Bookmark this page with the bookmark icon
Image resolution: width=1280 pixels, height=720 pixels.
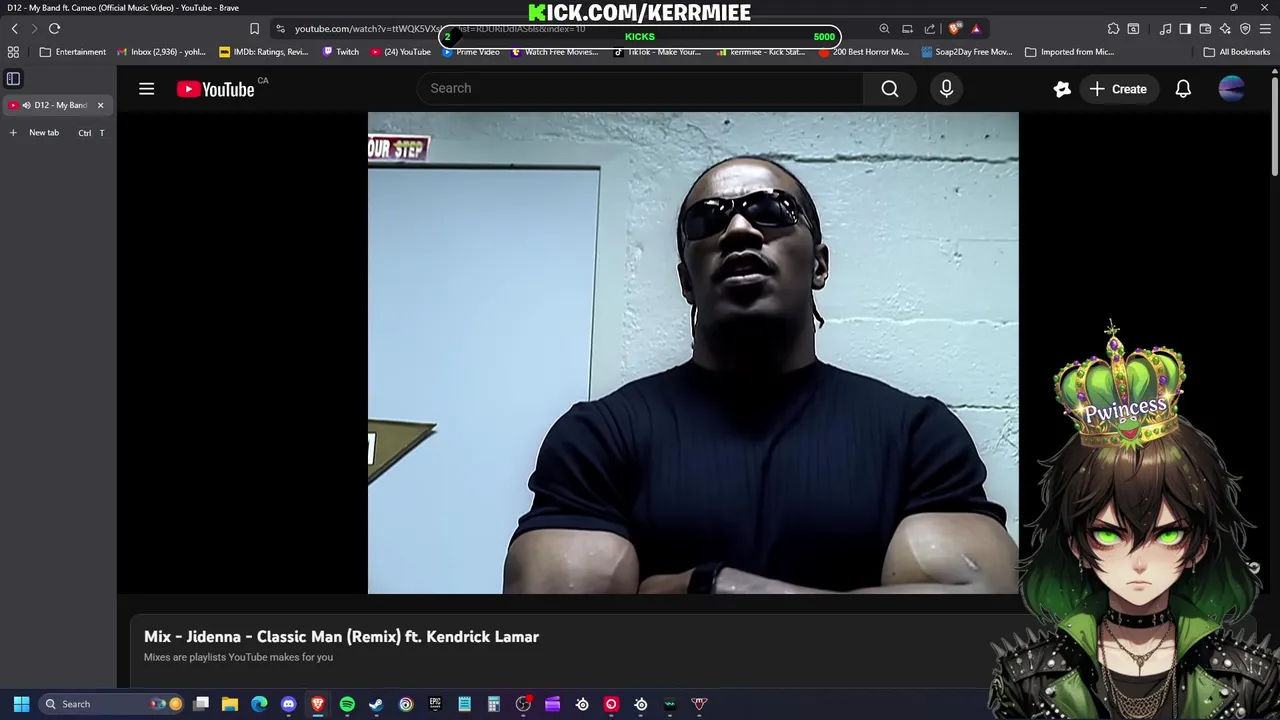tap(254, 29)
